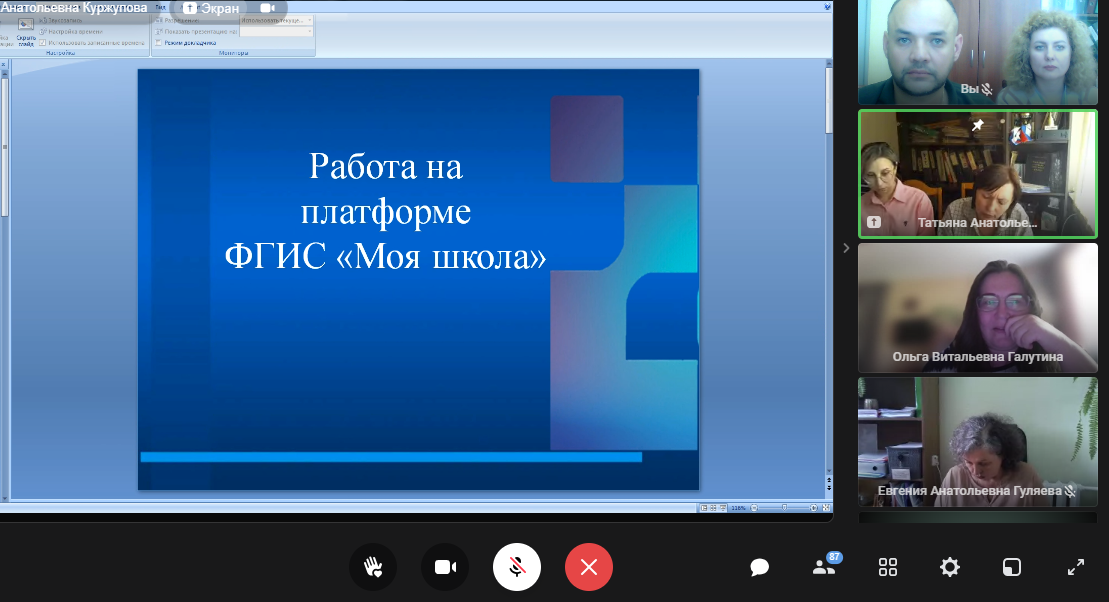This screenshot has height=602, width=1109.
Task: Switch to the slide sorter view icon
Action: point(714,508)
